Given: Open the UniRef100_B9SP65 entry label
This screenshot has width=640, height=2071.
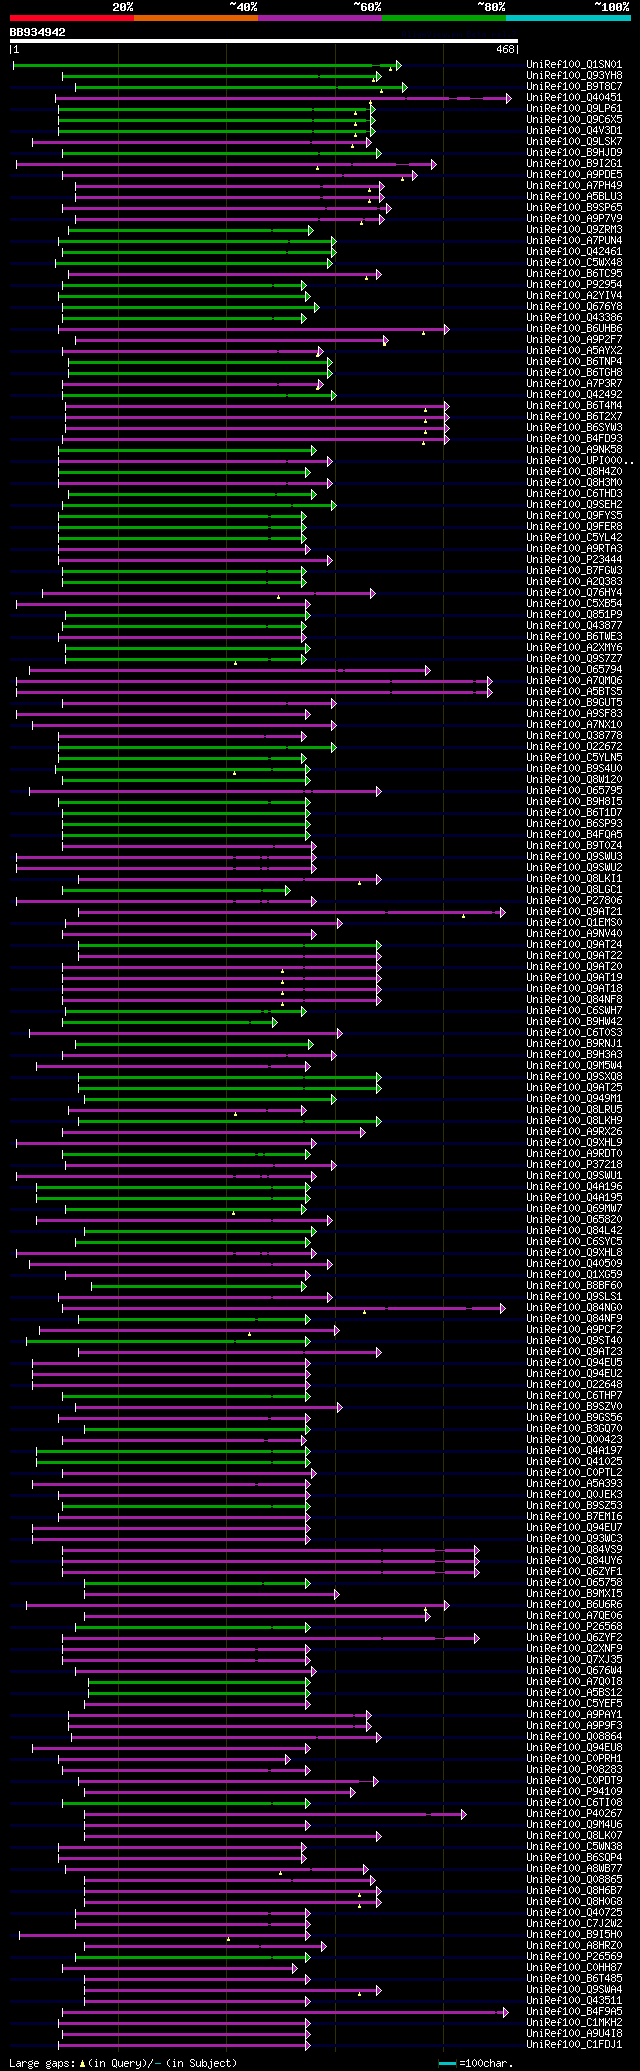Looking at the screenshot, I should tap(574, 207).
